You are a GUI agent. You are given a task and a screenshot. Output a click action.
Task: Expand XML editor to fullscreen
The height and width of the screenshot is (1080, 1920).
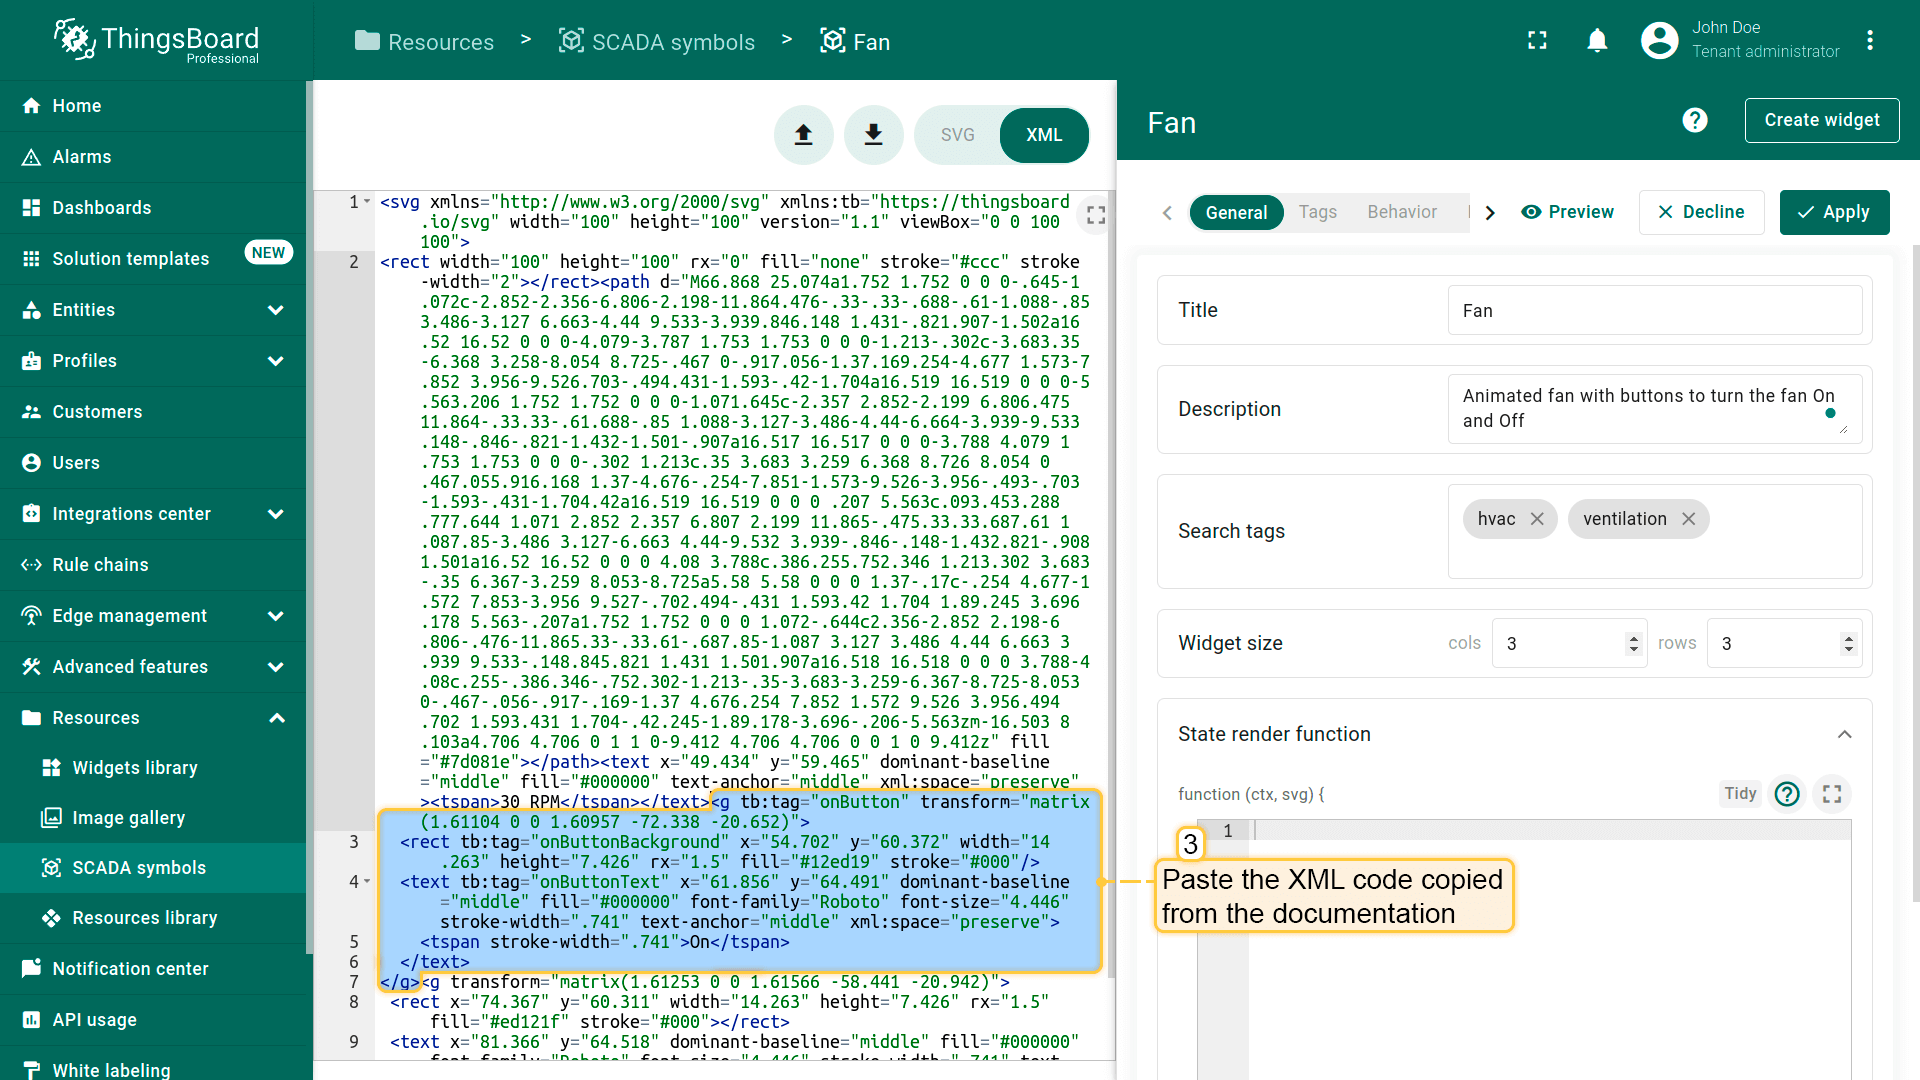(1096, 215)
